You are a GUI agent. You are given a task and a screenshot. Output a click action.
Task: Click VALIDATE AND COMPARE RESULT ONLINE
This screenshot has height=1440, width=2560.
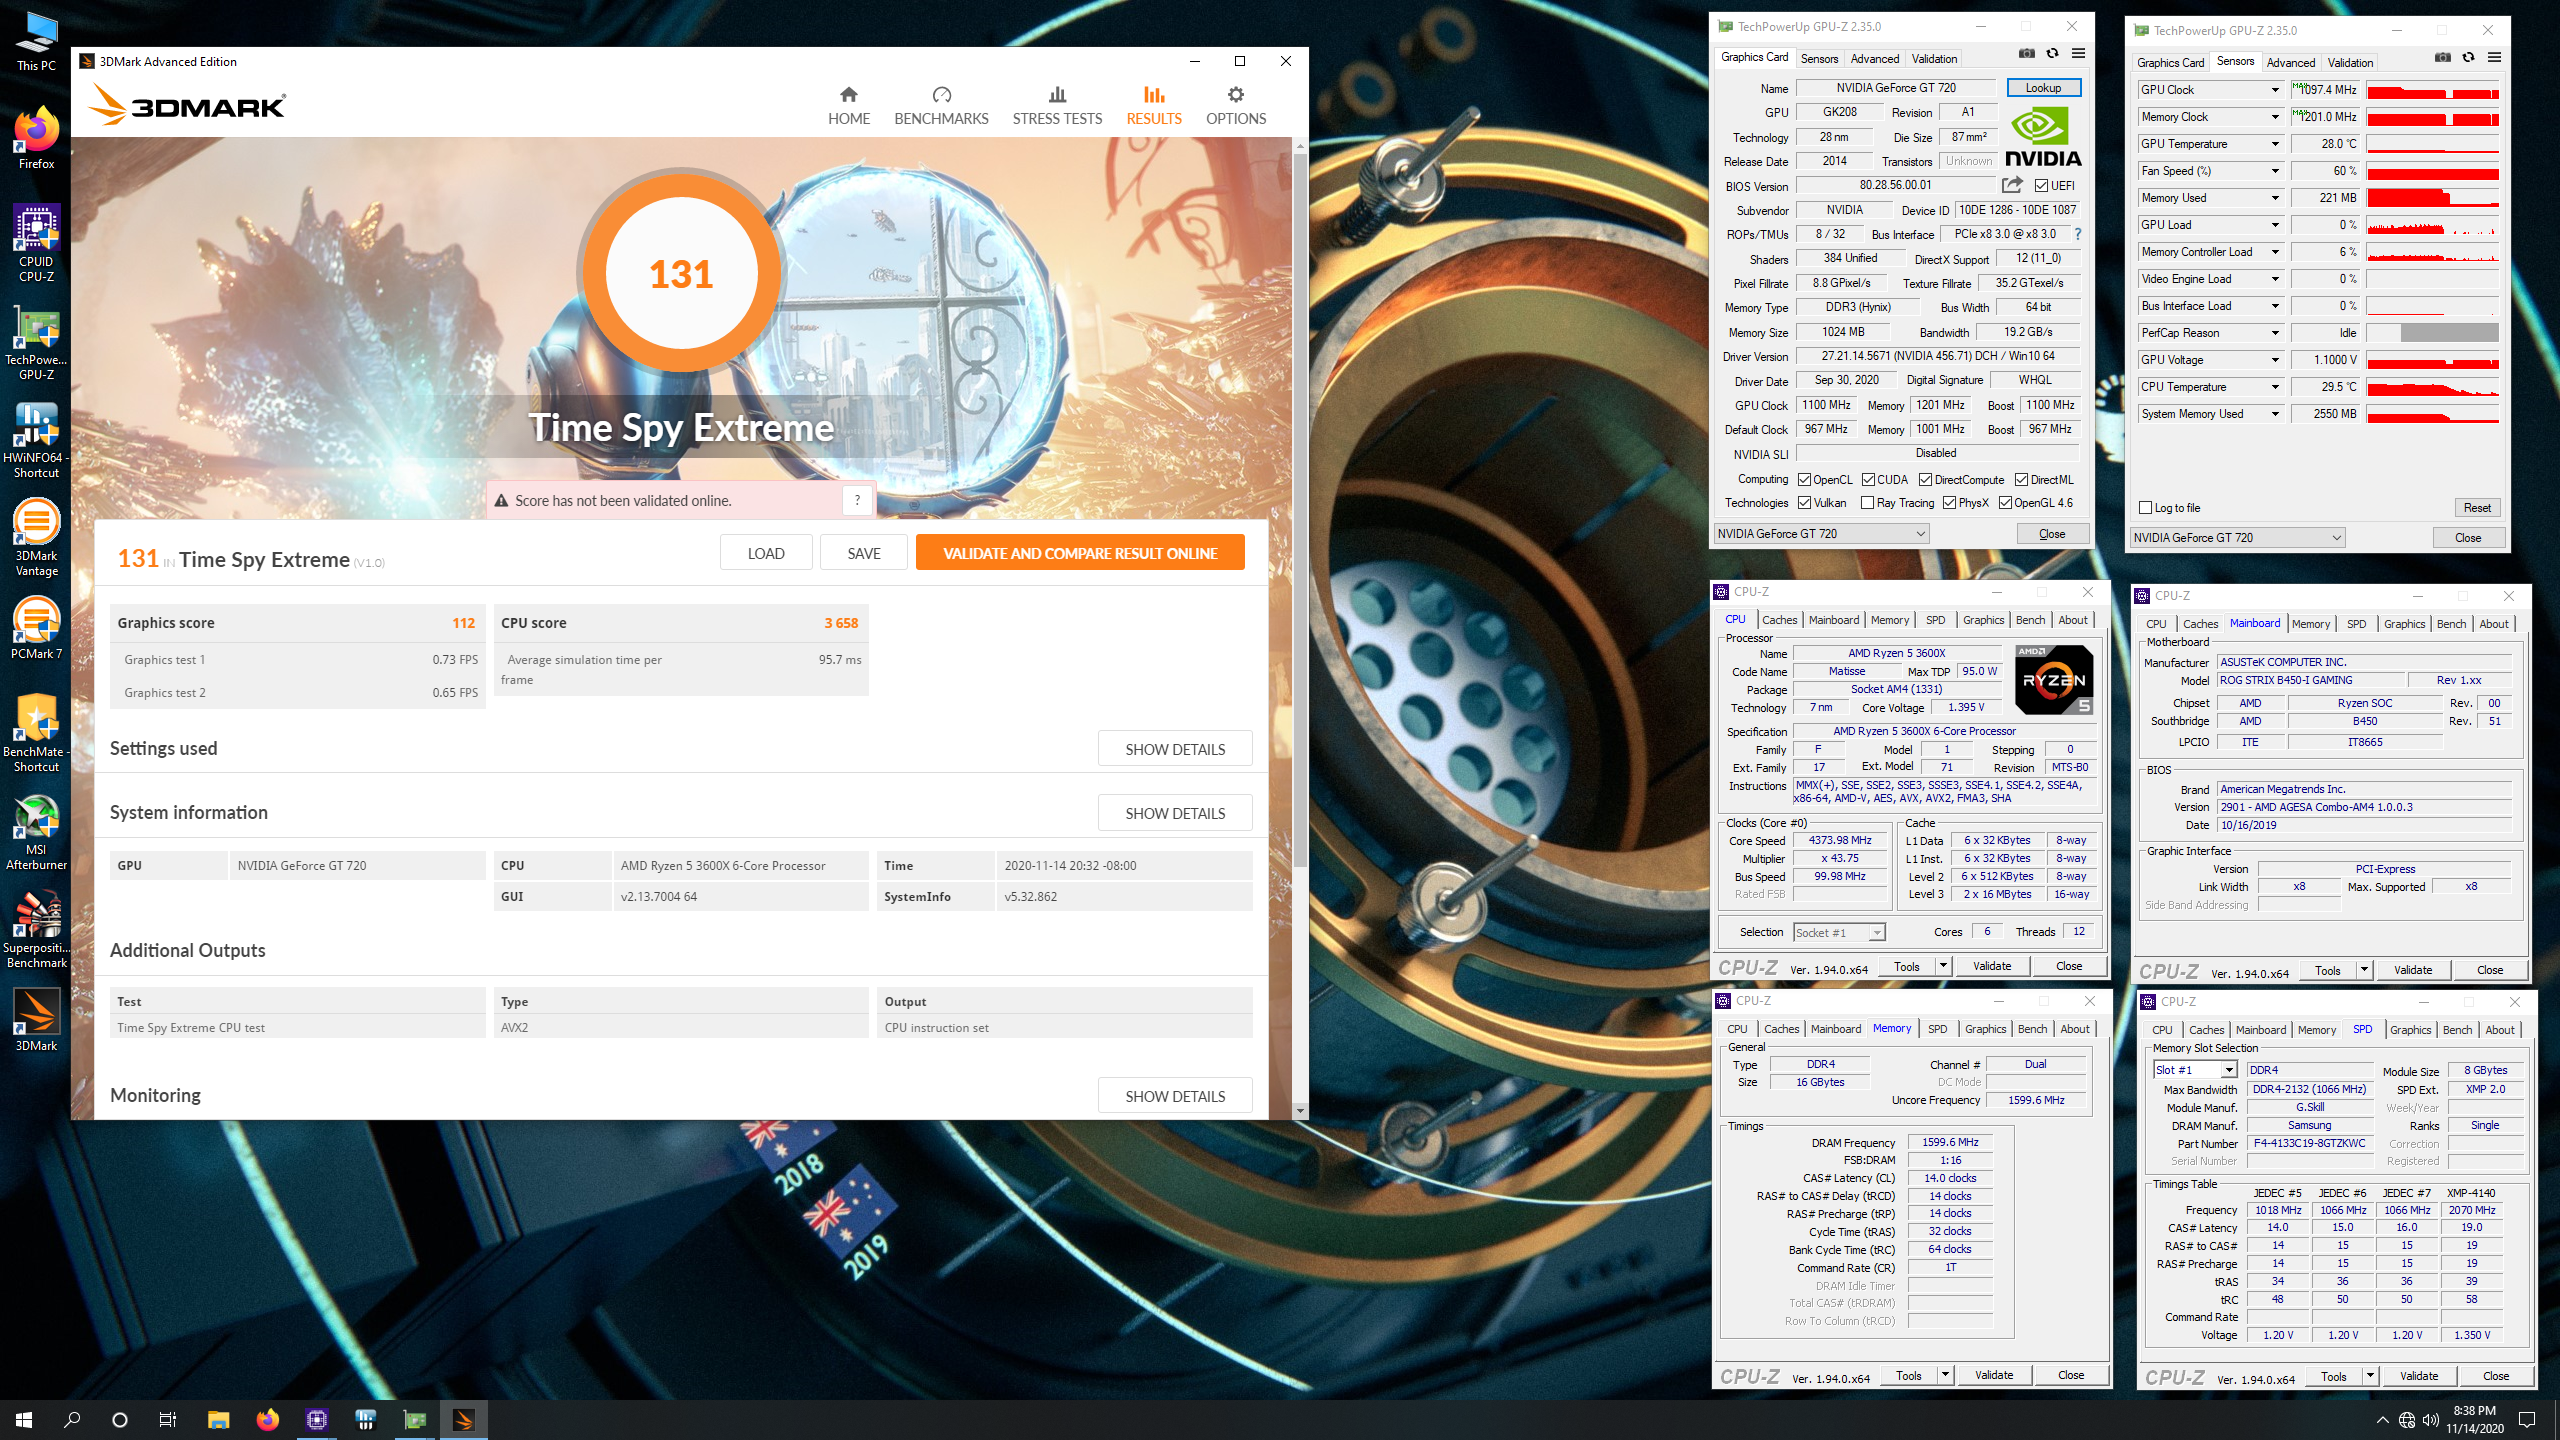click(x=1080, y=553)
